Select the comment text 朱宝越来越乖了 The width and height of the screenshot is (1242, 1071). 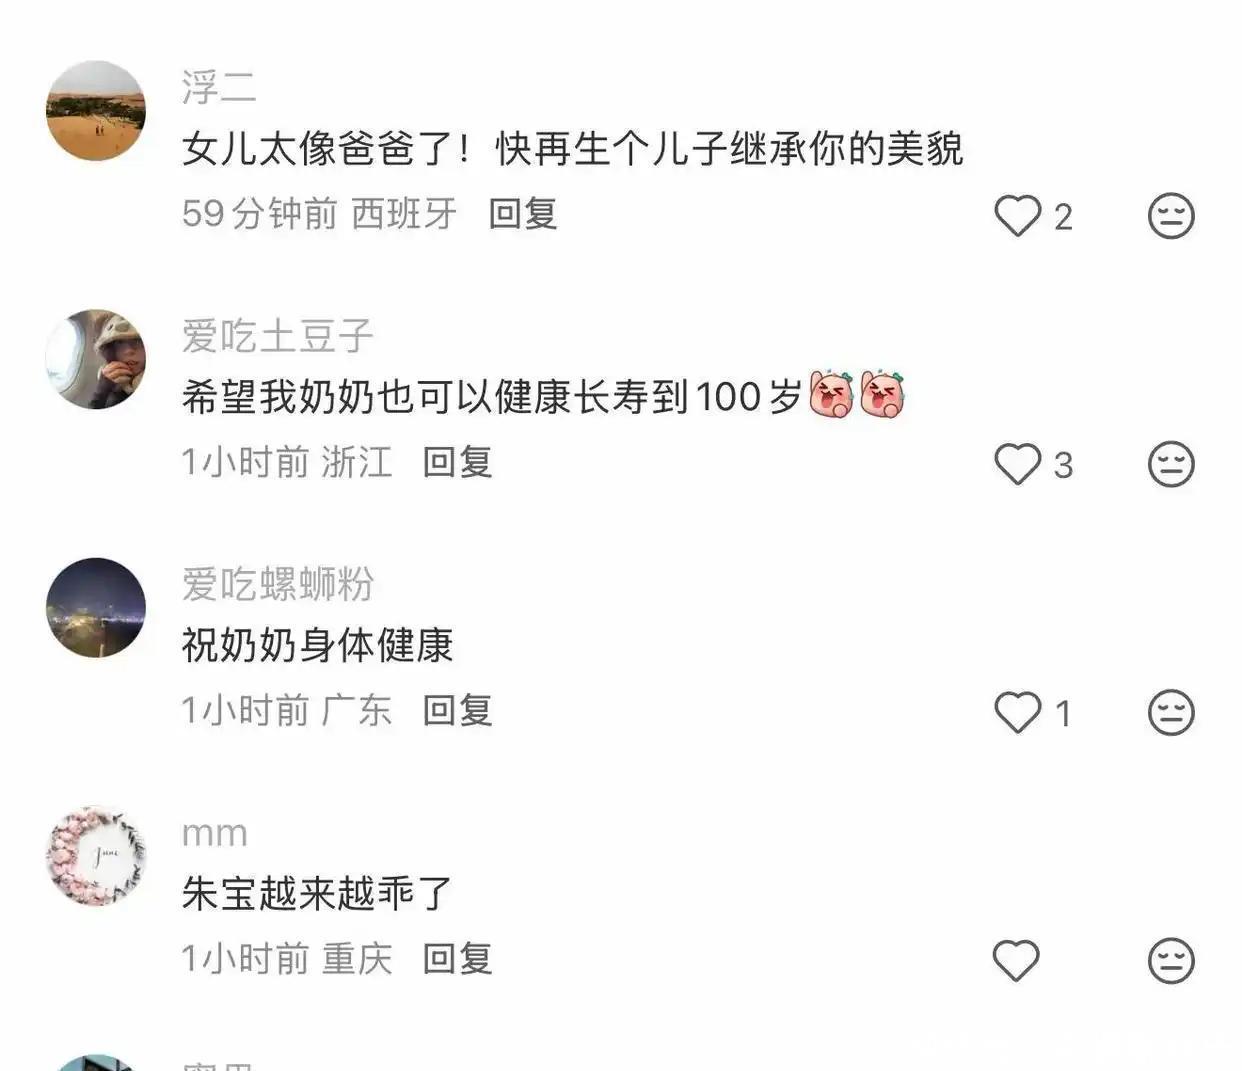(317, 893)
